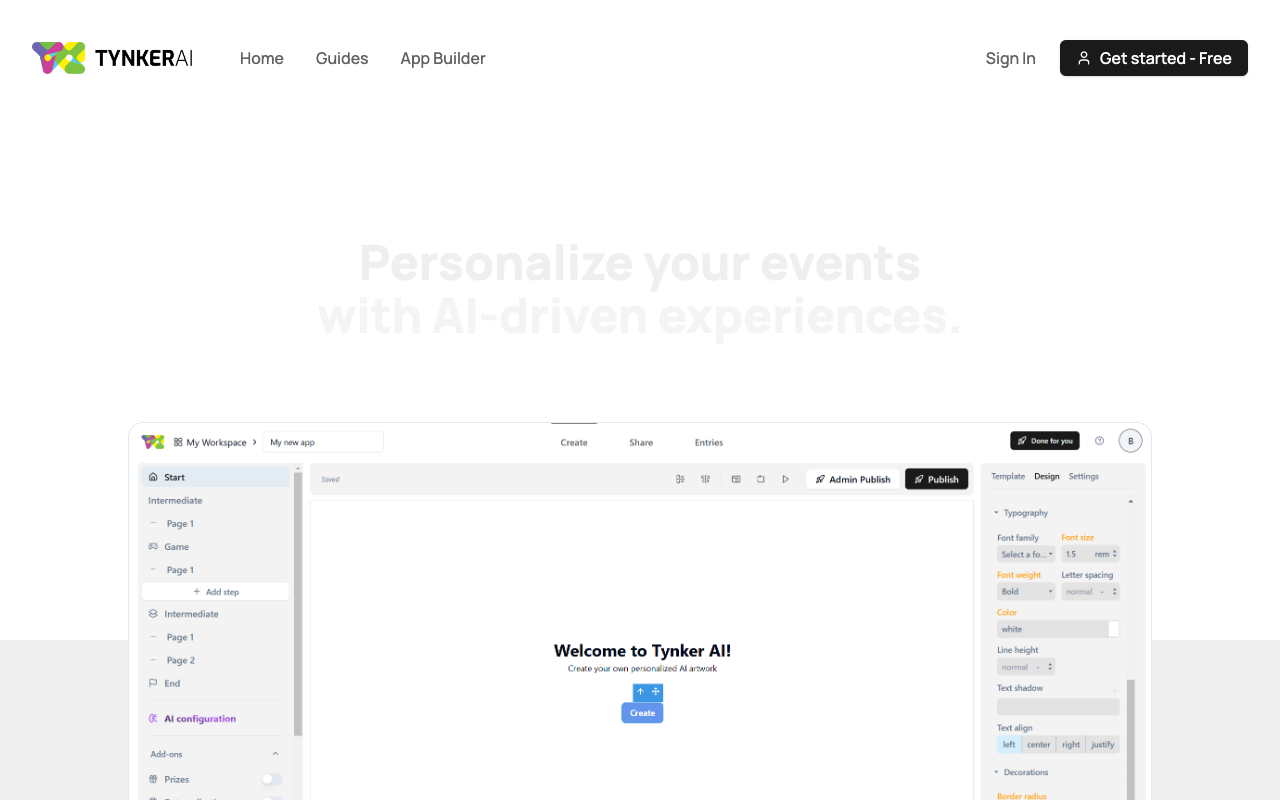Click the Sign In link
The height and width of the screenshot is (800, 1280).
coord(1010,58)
